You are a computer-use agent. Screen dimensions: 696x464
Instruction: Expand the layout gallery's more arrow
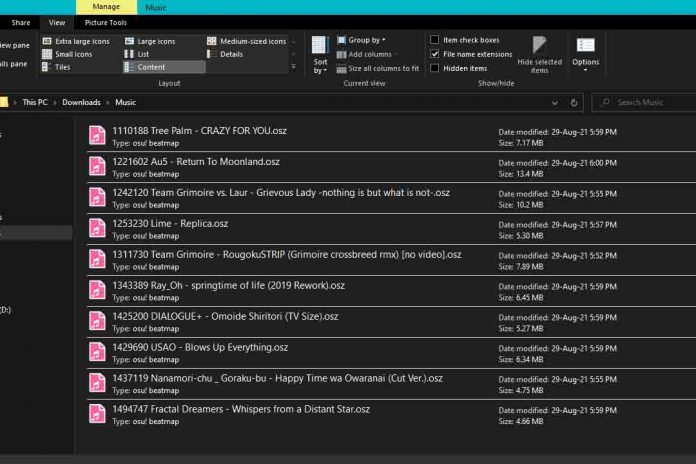tap(293, 67)
